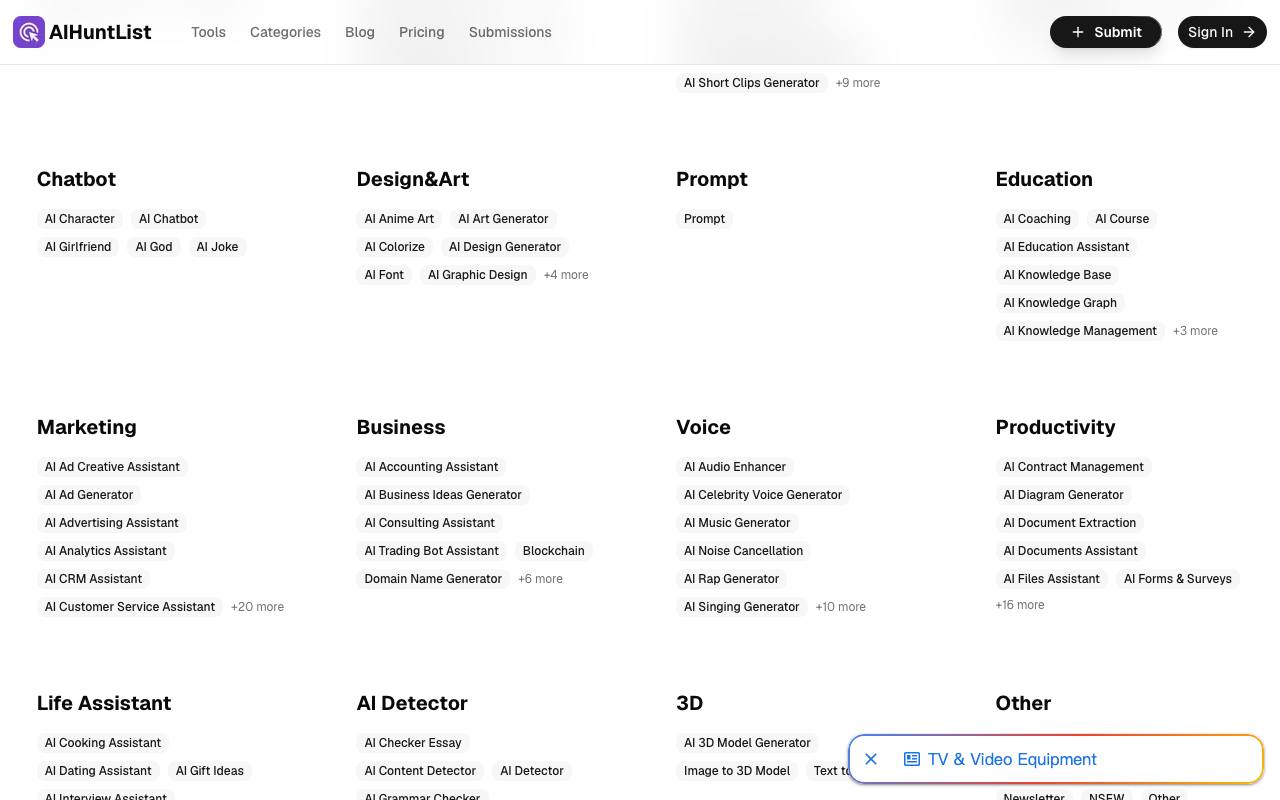Open the Categories nav item

[x=285, y=32]
